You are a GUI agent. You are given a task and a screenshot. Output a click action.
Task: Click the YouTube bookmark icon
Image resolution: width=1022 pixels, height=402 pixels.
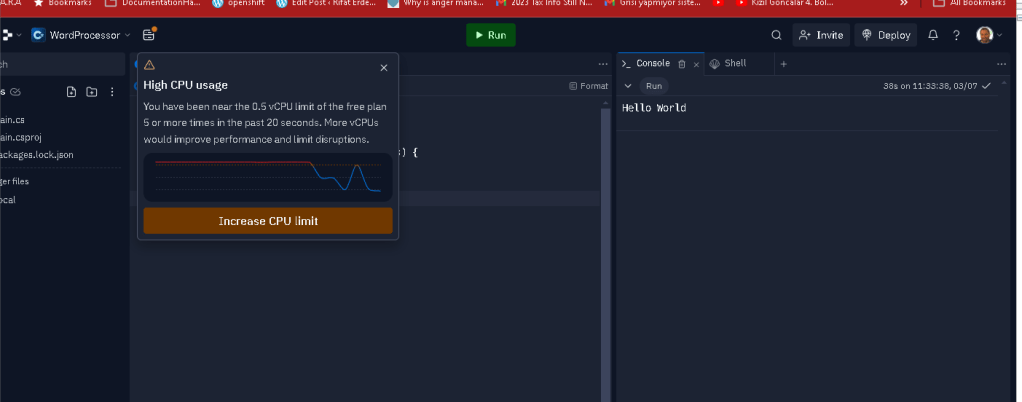coord(718,3)
